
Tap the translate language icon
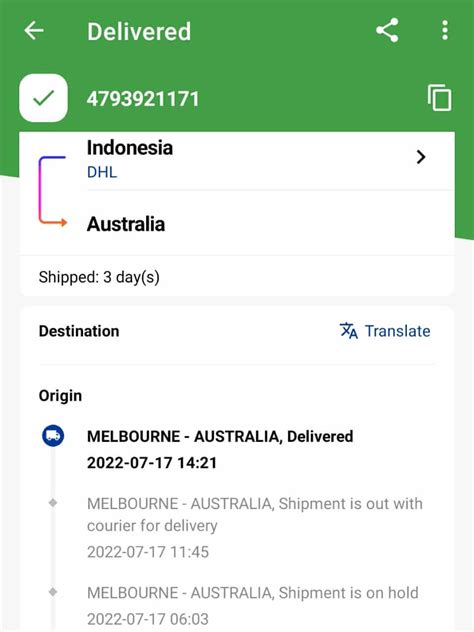(x=349, y=331)
